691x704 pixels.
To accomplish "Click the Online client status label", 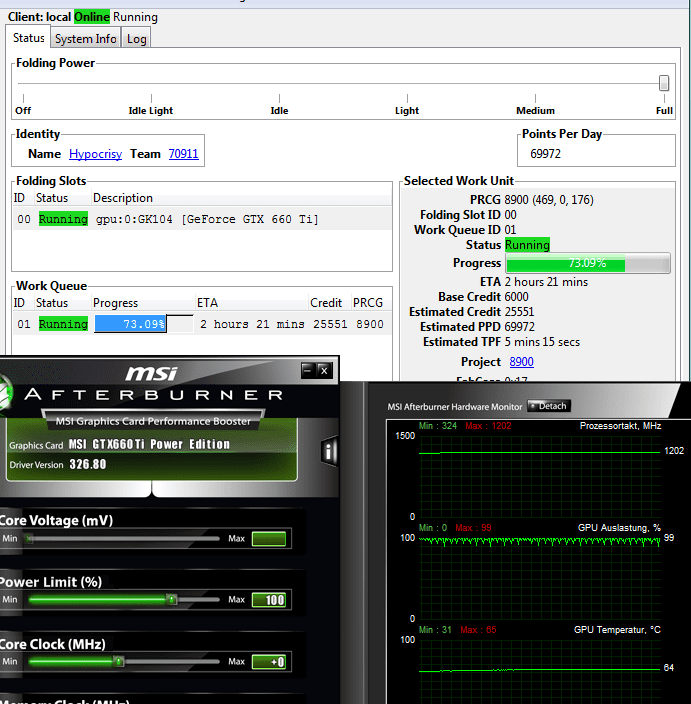I will pos(92,17).
